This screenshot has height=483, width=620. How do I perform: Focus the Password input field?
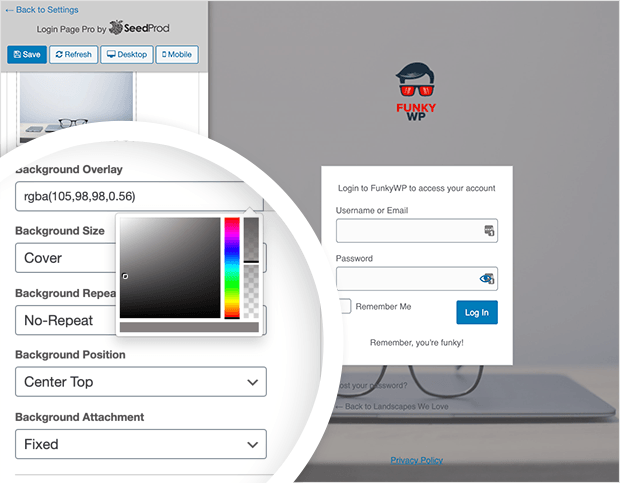[x=417, y=279]
